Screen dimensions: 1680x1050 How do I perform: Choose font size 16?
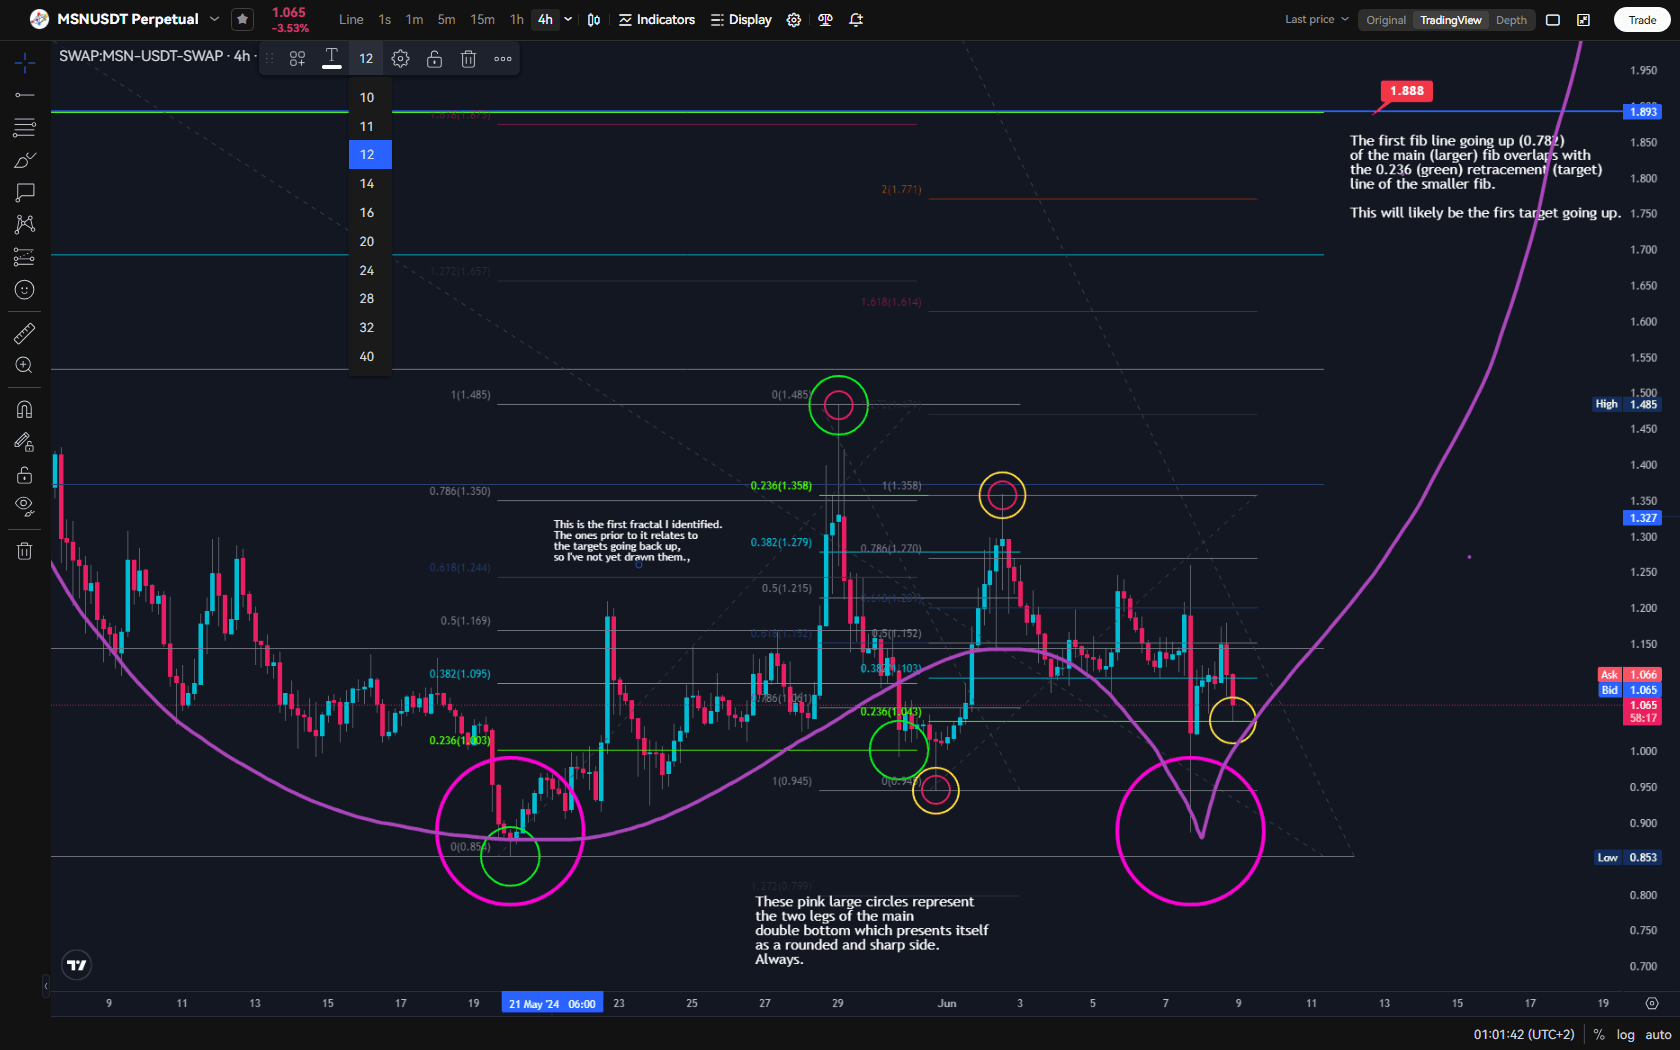(x=369, y=213)
